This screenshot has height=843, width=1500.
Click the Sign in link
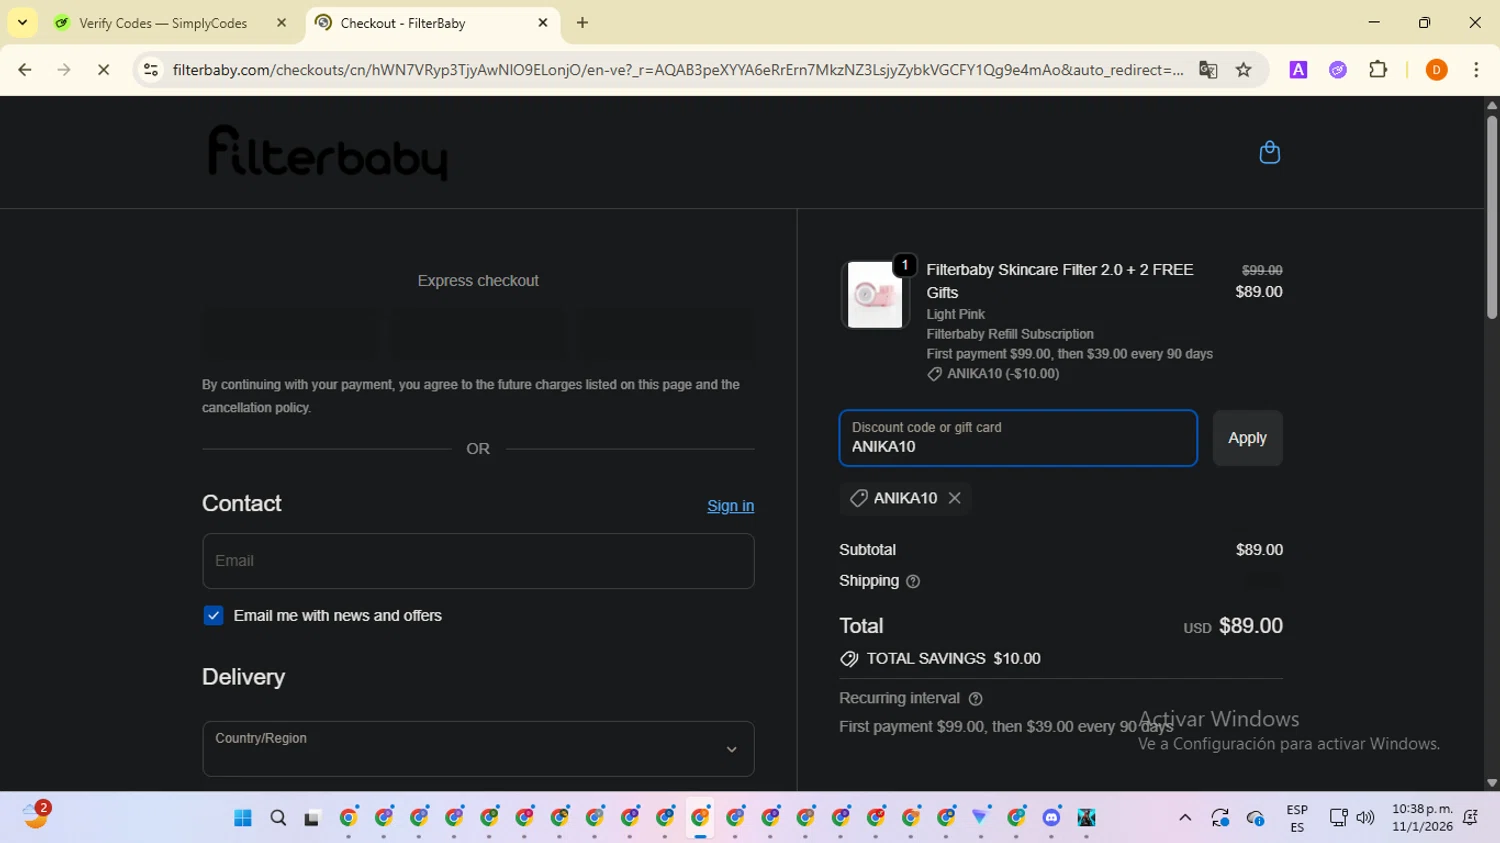730,506
